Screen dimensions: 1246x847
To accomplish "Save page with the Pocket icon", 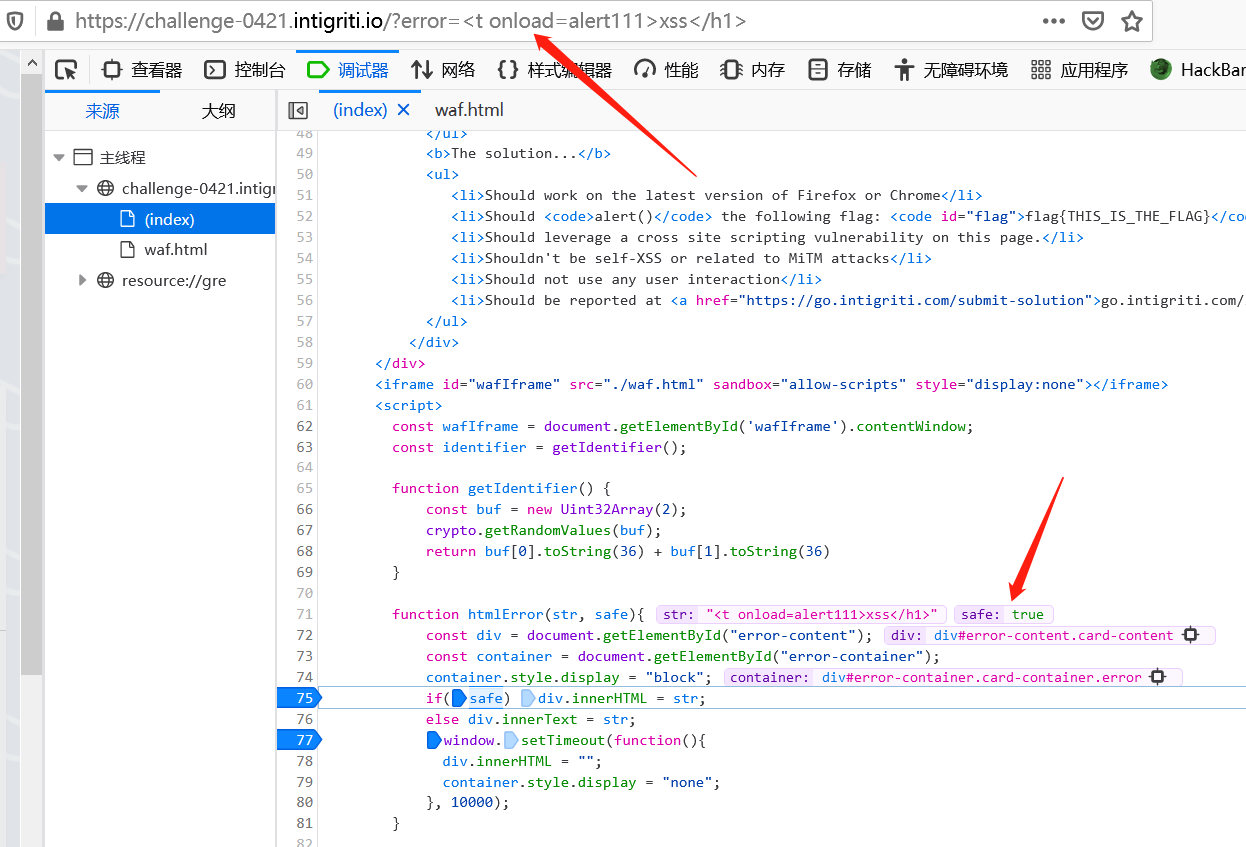I will [x=1093, y=21].
